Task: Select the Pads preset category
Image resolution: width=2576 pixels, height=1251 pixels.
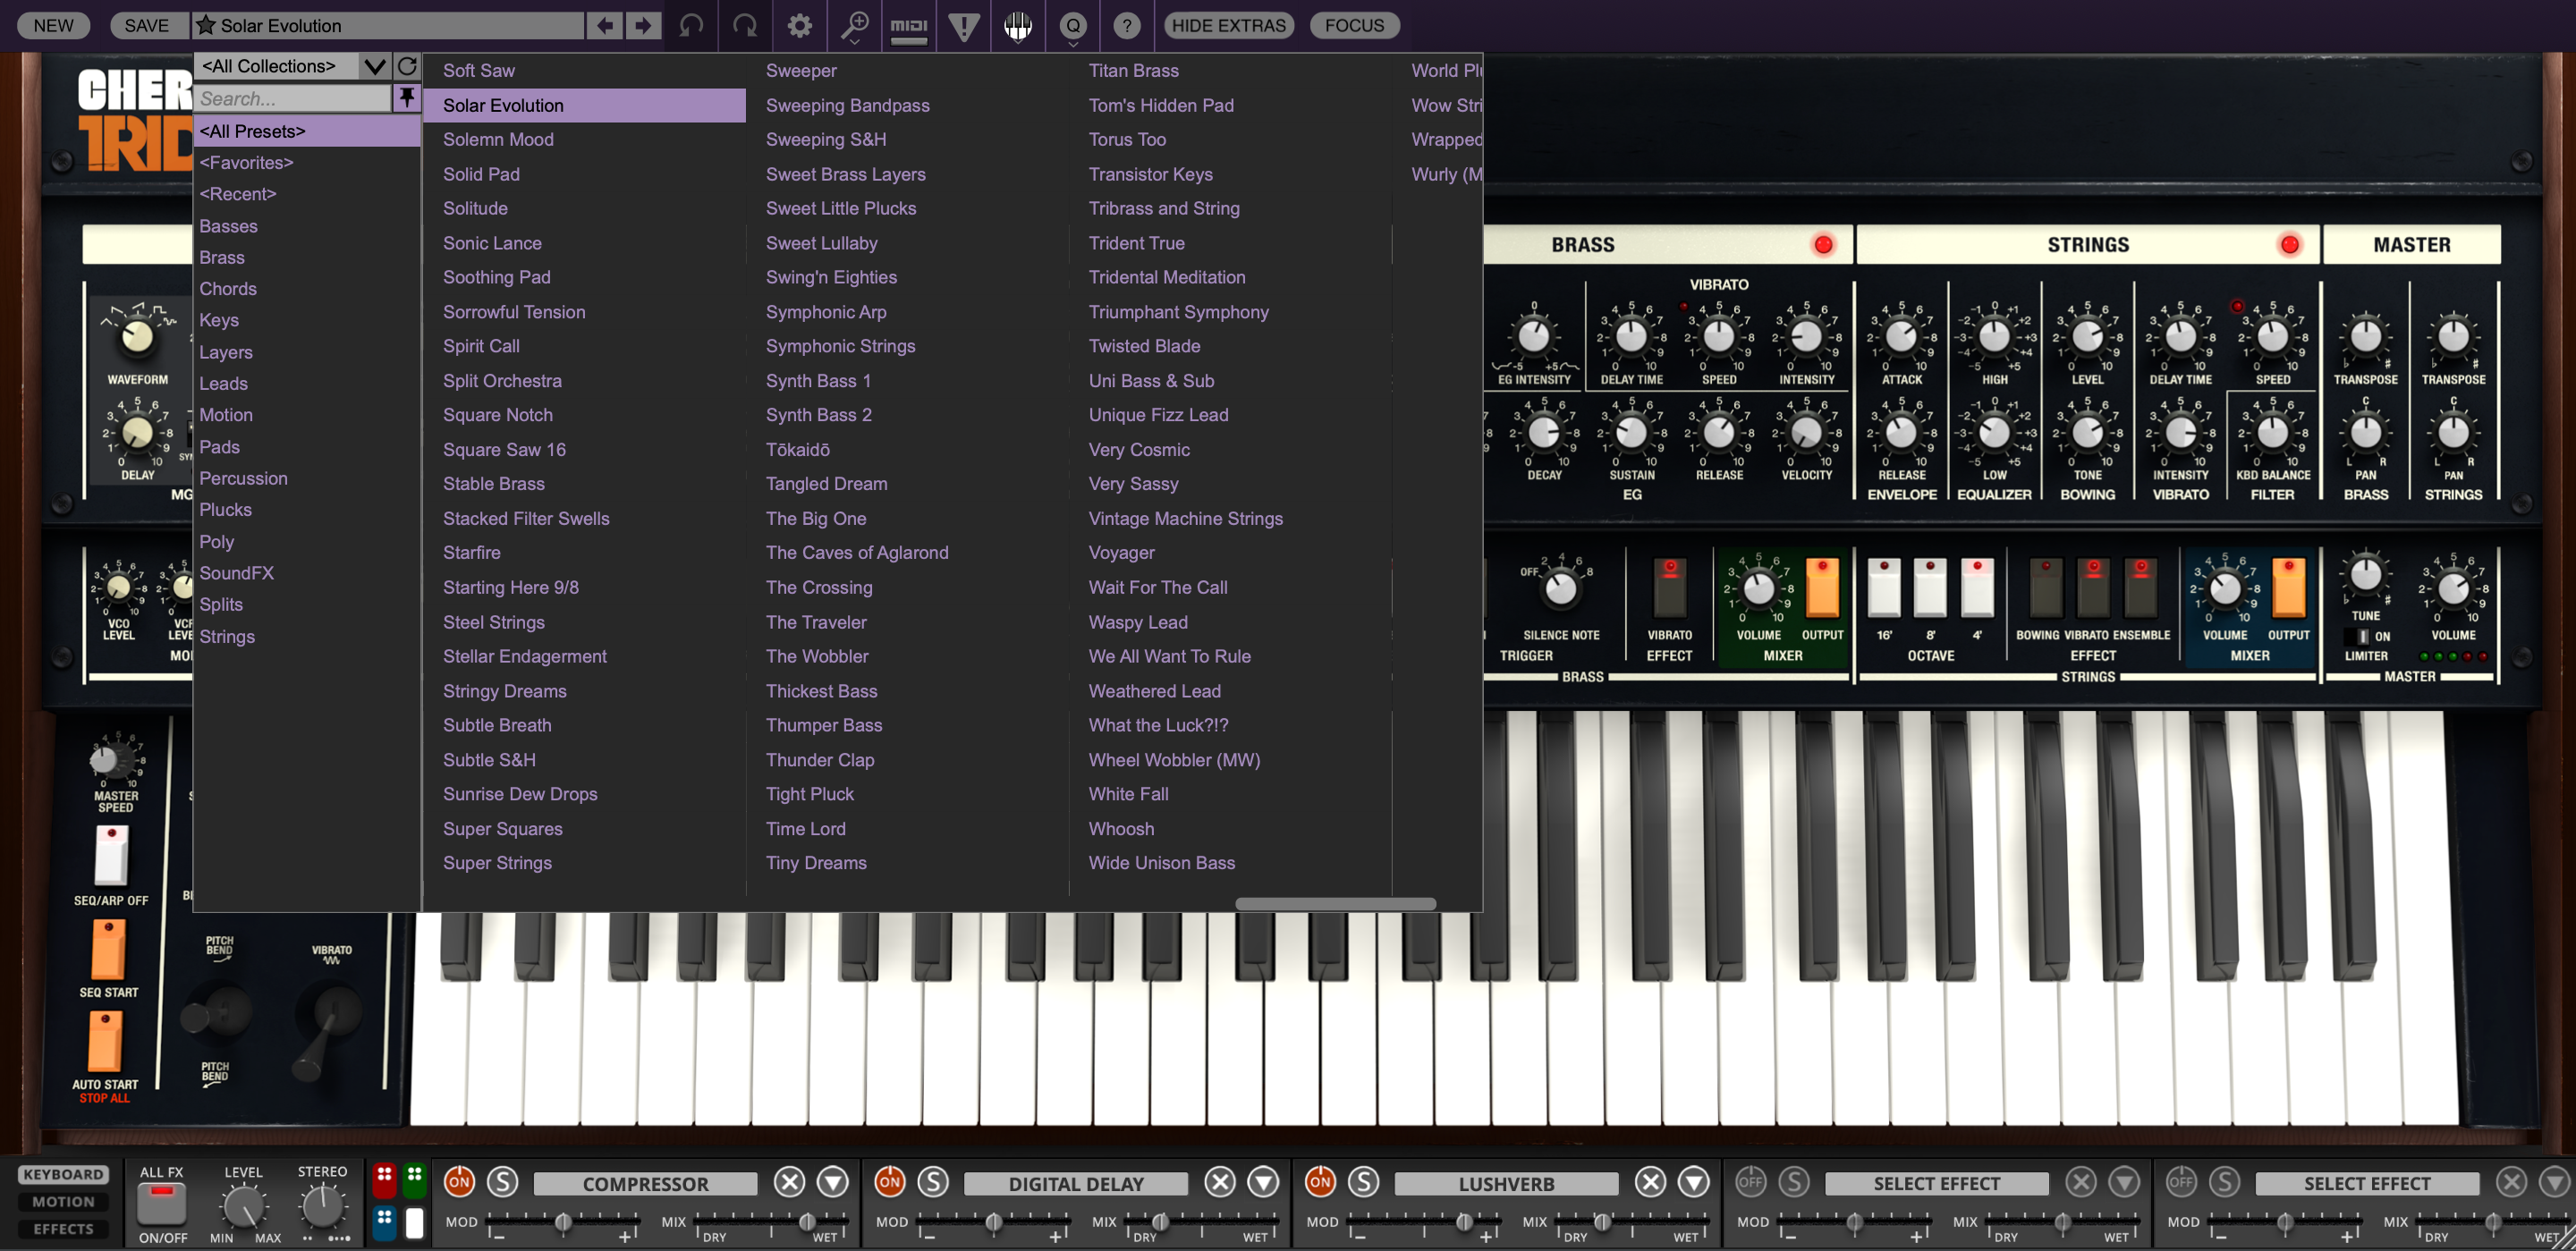Action: (219, 447)
